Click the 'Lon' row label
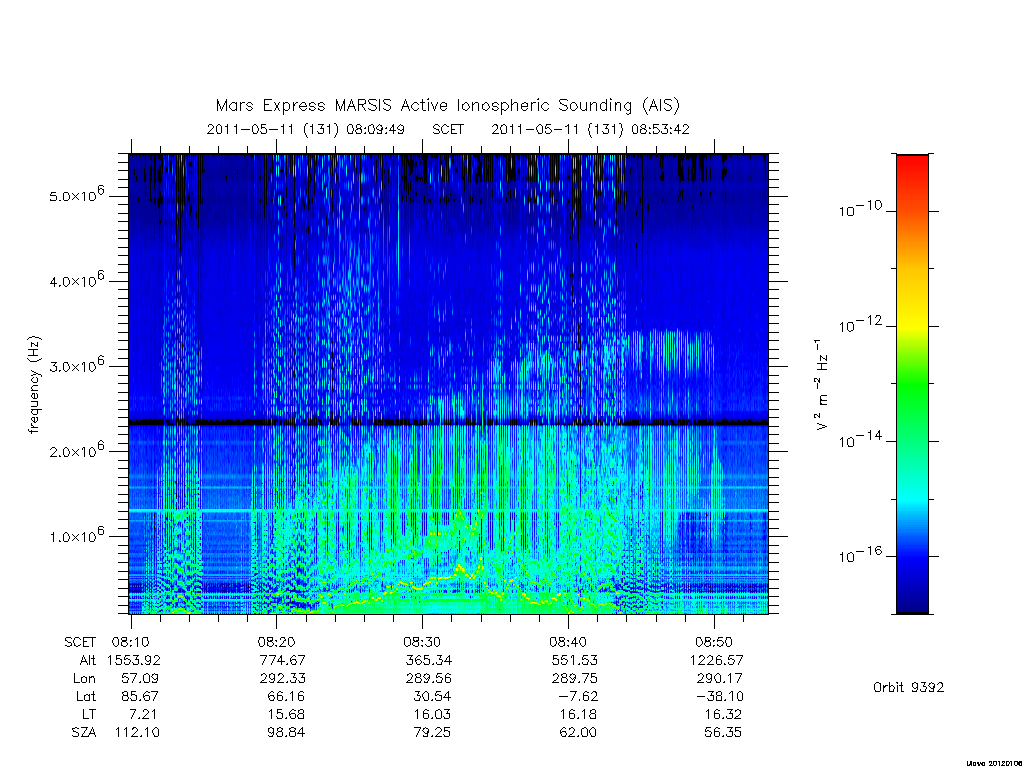The image size is (1024, 768). tap(85, 679)
